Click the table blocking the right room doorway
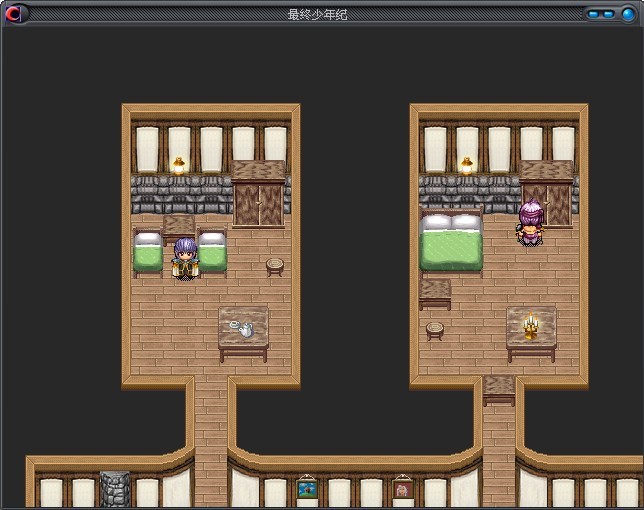The width and height of the screenshot is (644, 510). pos(499,391)
